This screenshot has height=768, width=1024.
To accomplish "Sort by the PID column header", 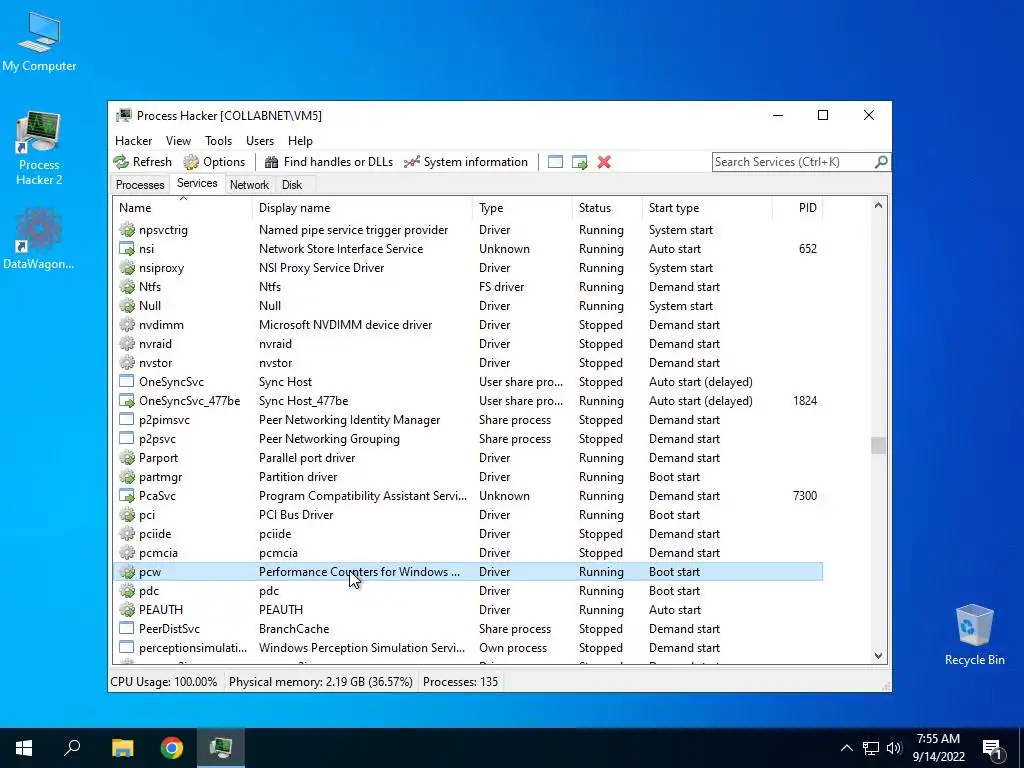I will tap(797, 208).
